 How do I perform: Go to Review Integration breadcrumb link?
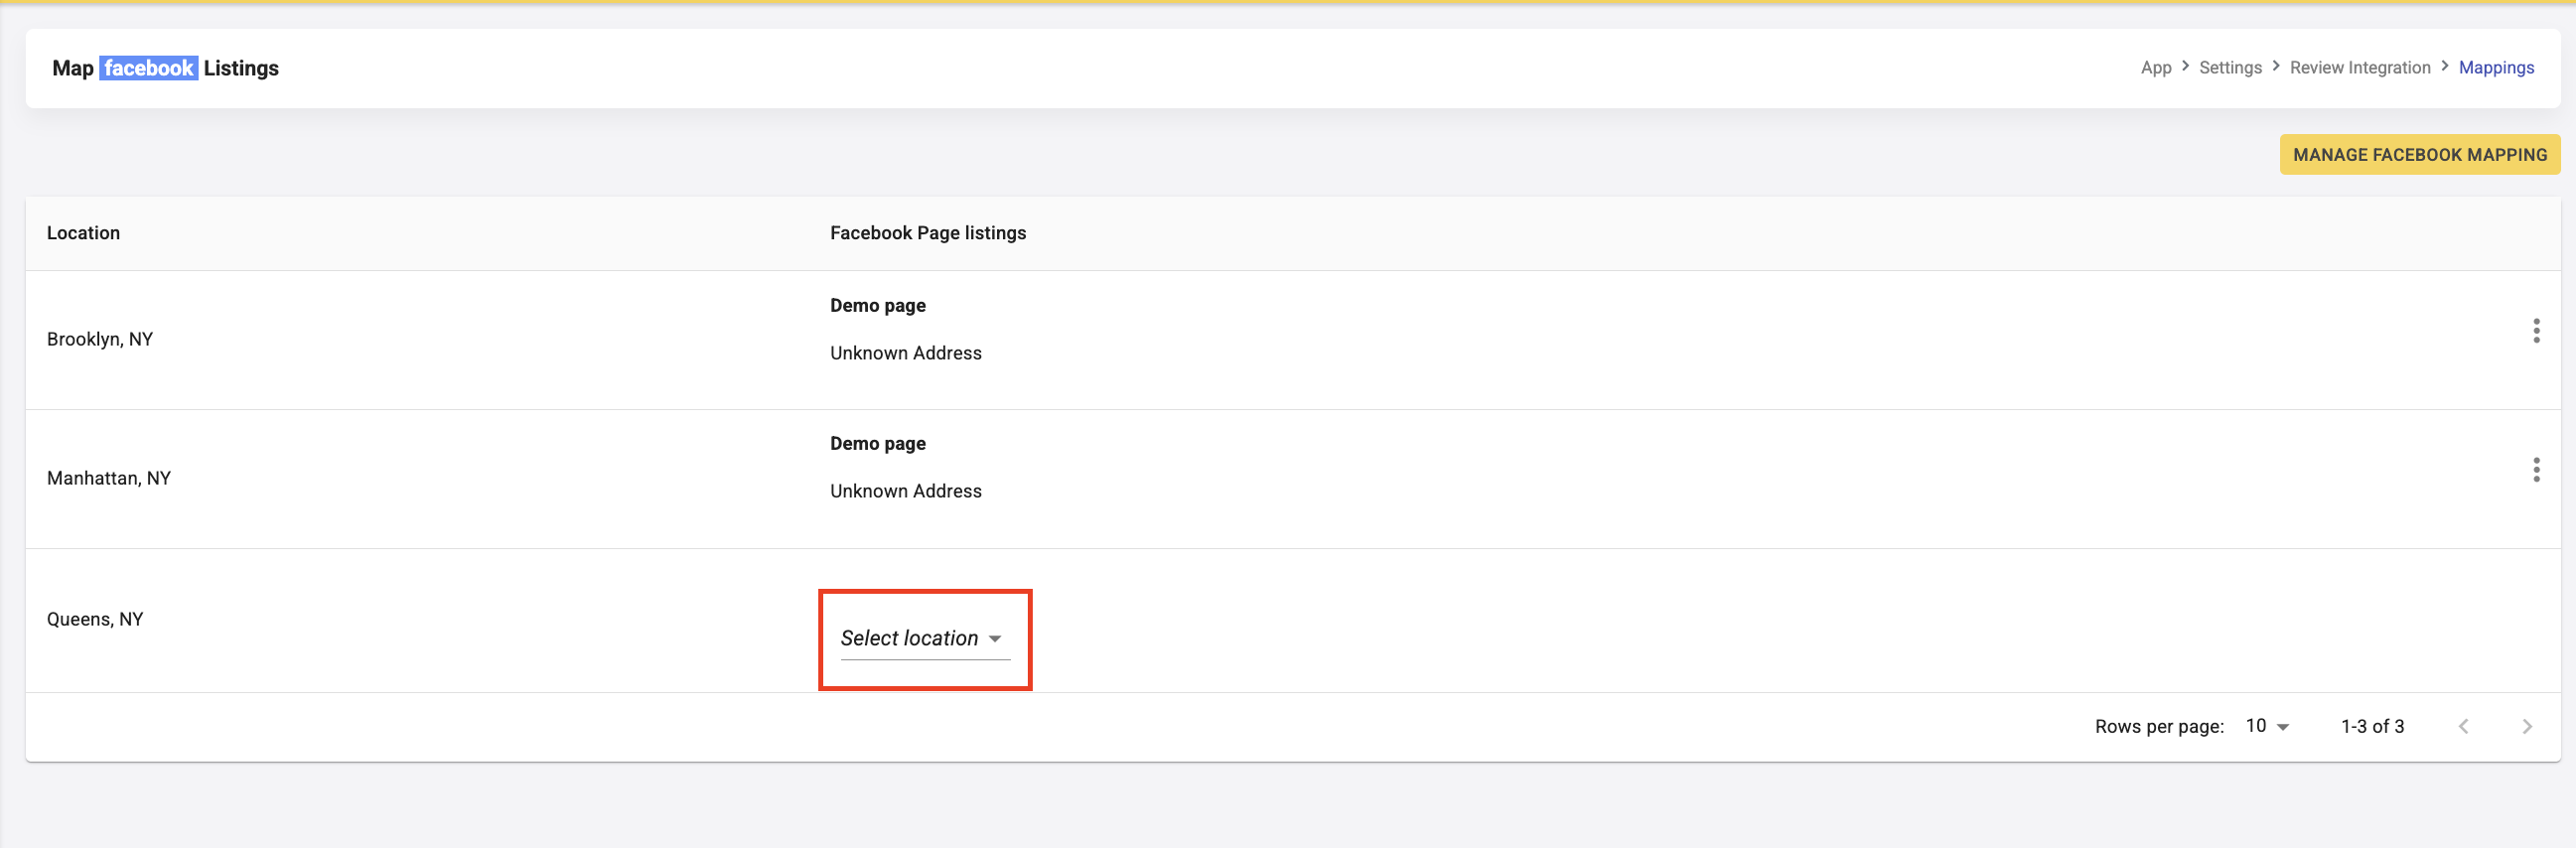click(2360, 68)
